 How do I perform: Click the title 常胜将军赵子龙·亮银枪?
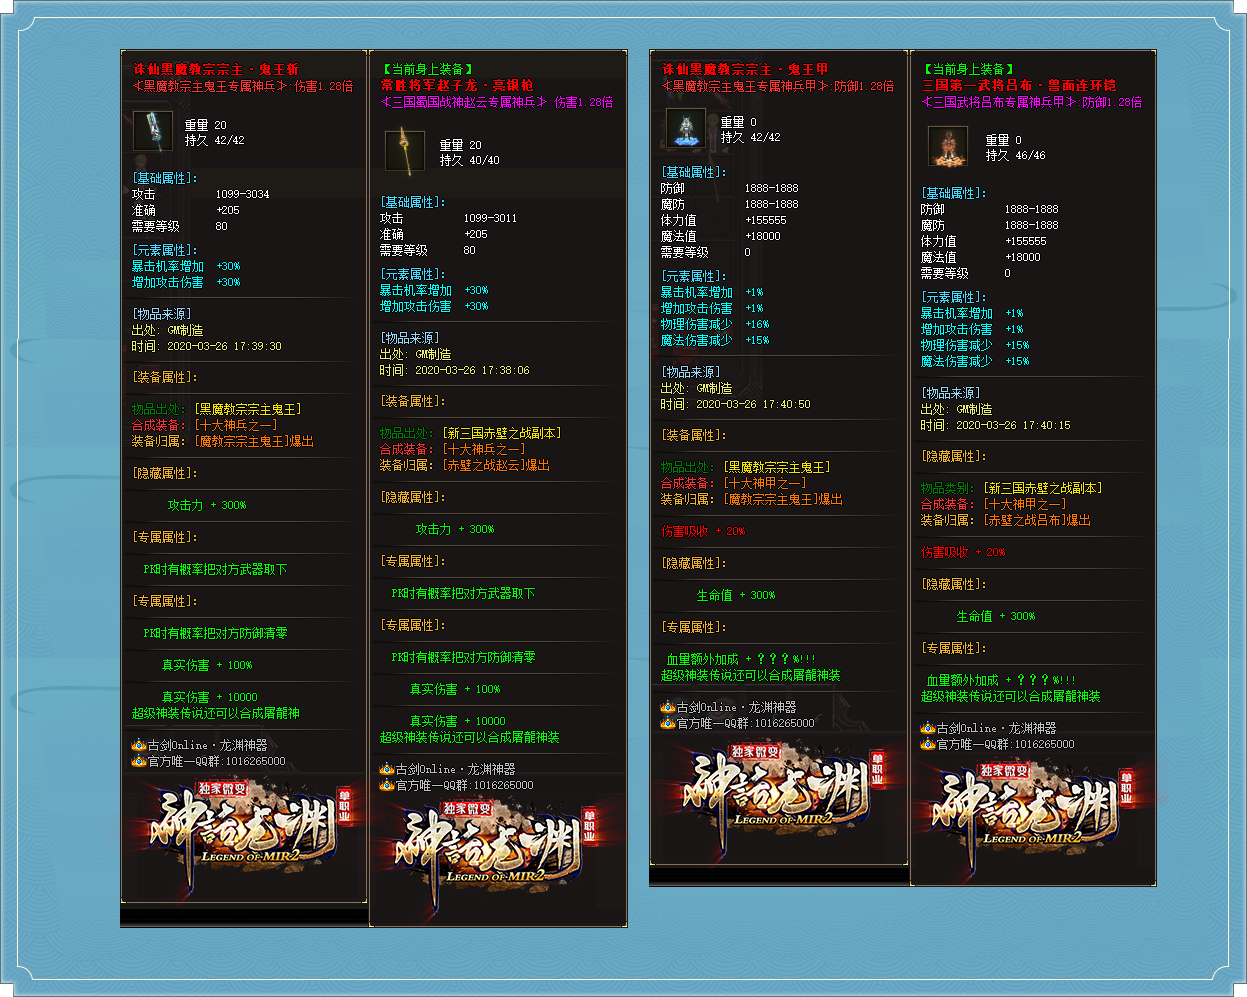coord(457,86)
